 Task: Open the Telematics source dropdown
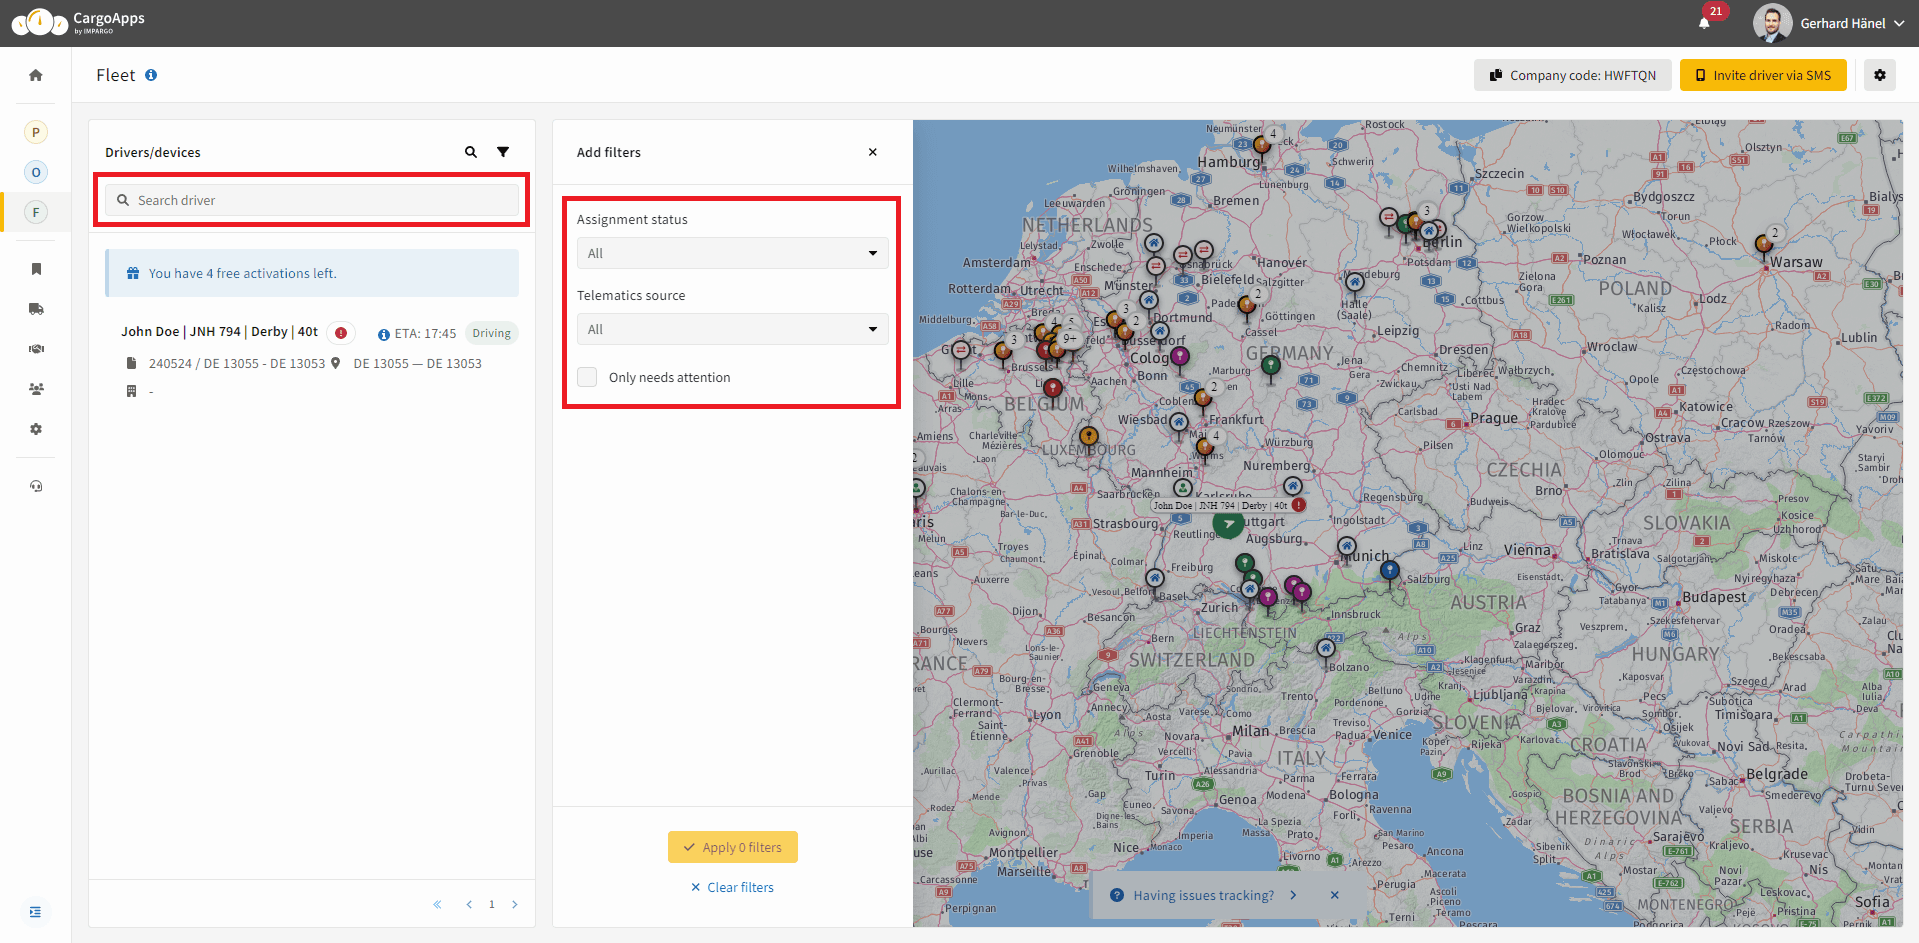coord(732,329)
